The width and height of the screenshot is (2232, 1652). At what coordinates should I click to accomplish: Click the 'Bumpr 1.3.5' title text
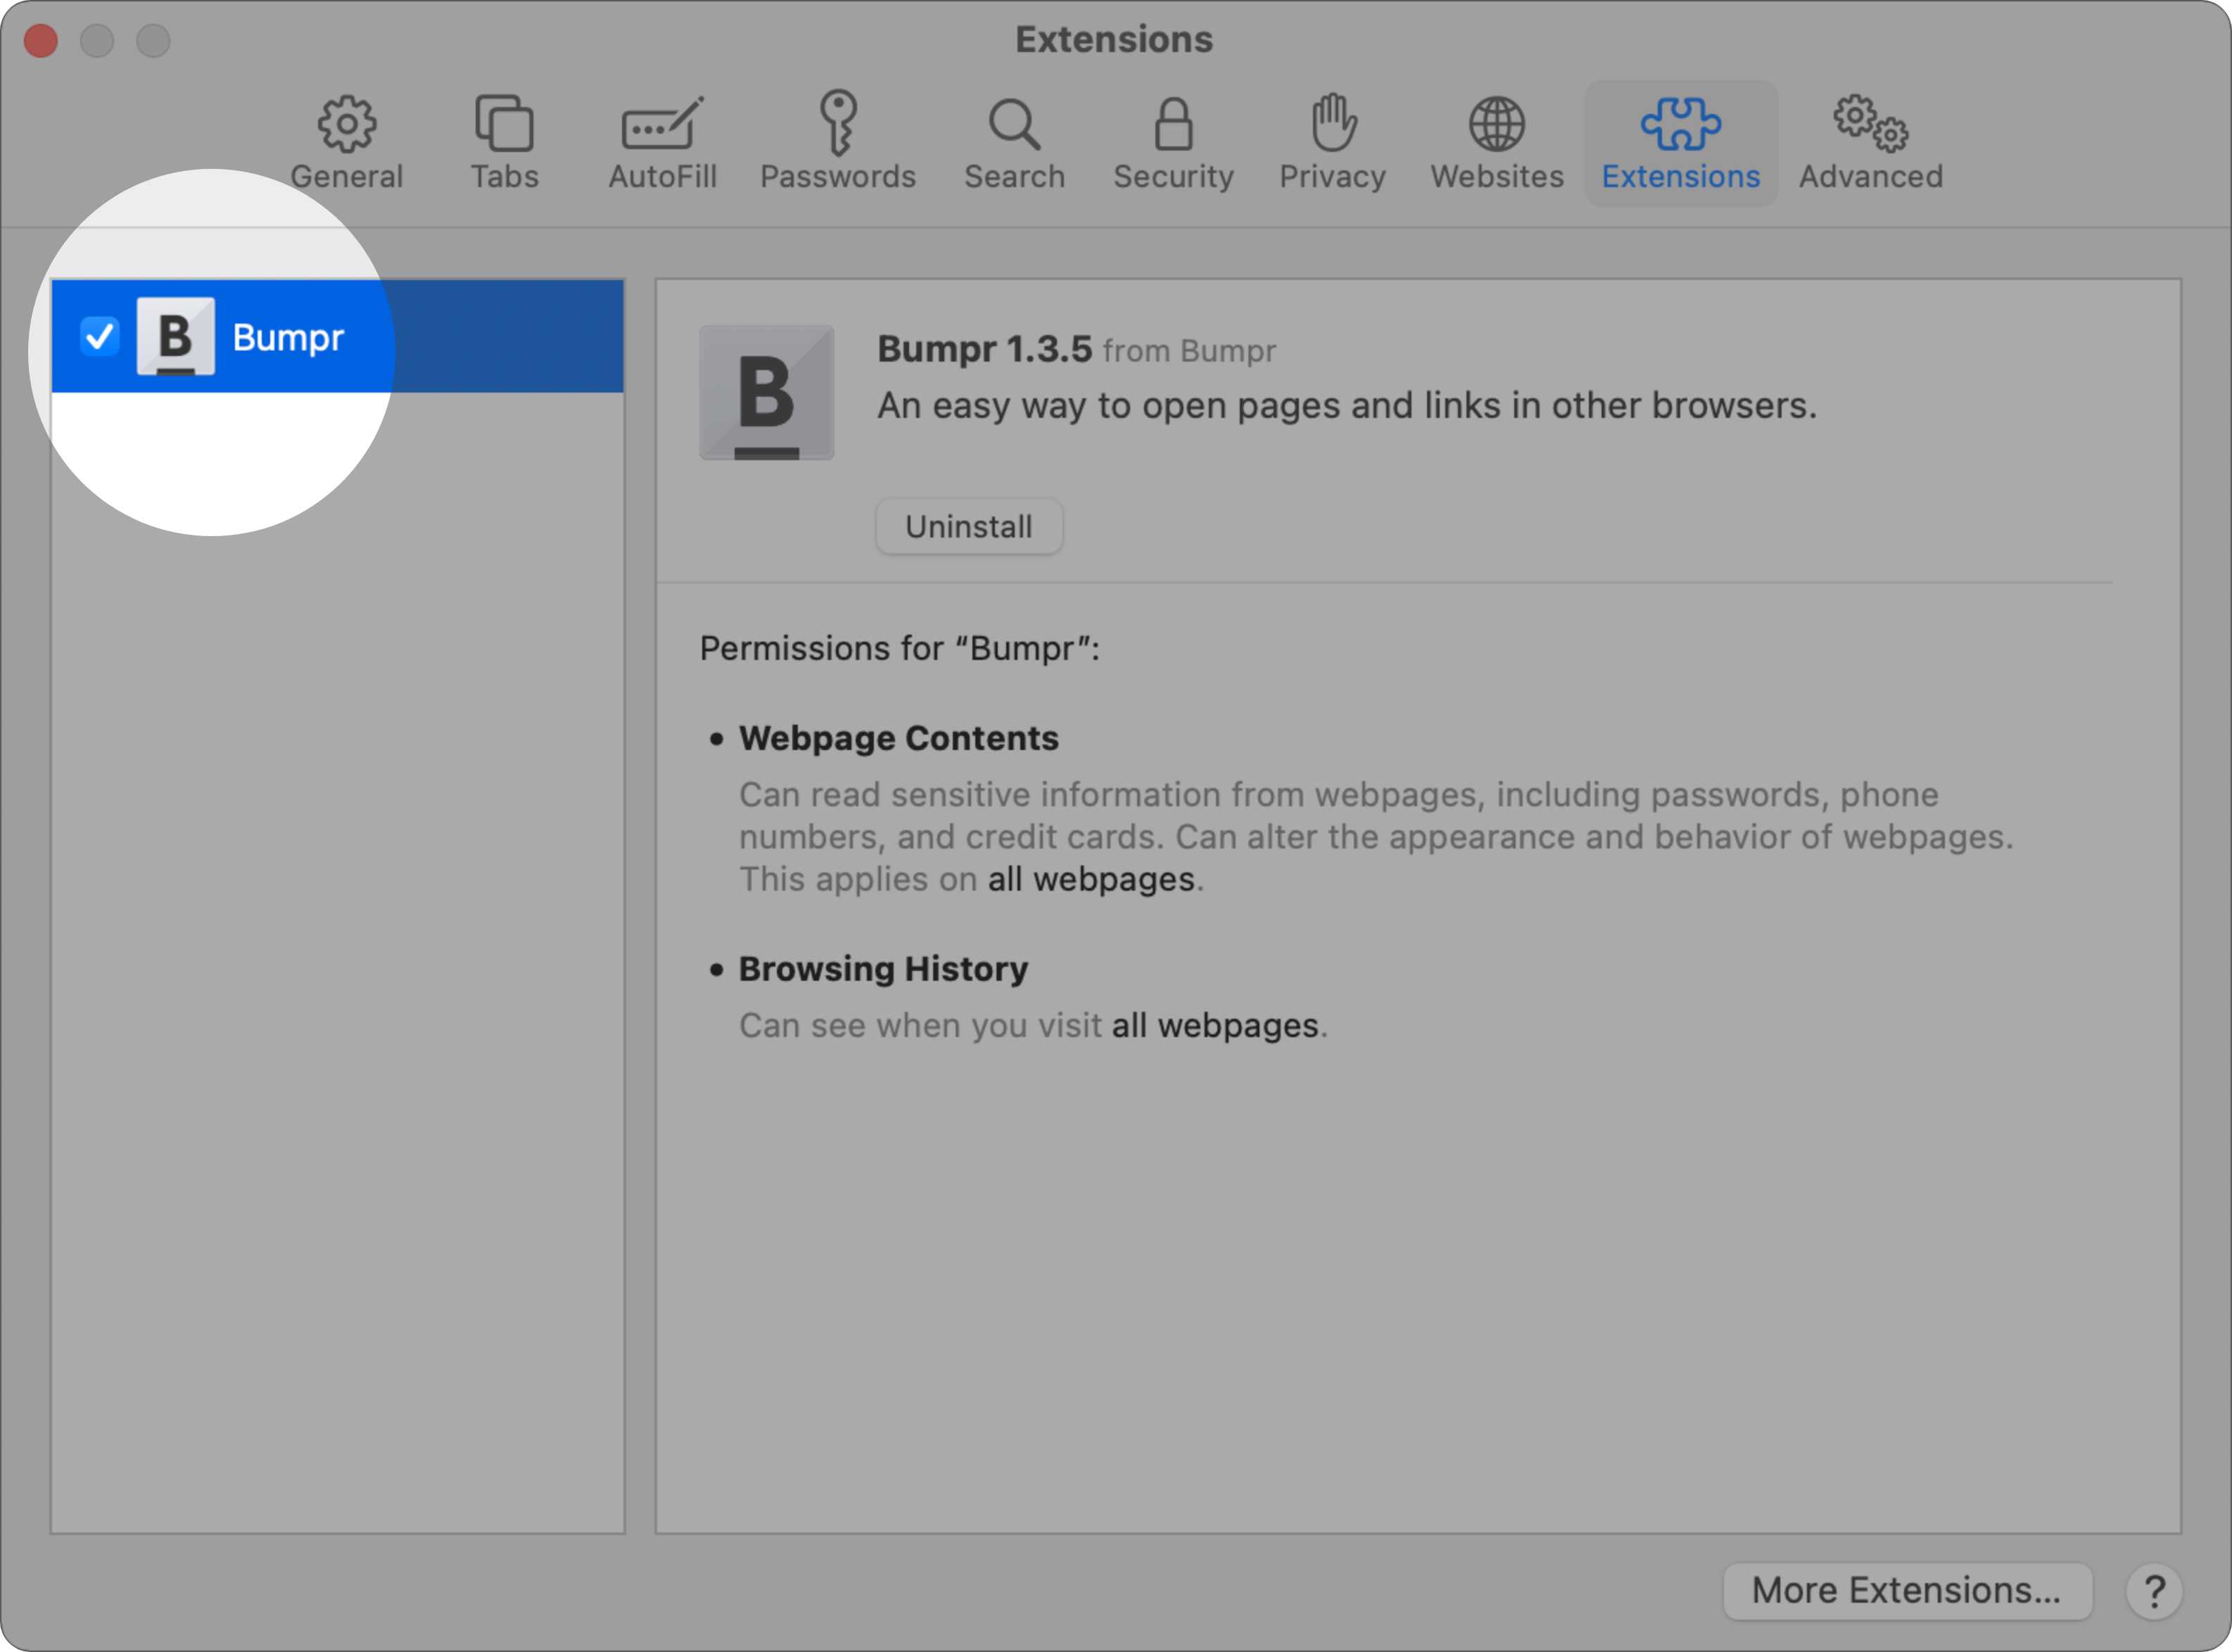984,349
